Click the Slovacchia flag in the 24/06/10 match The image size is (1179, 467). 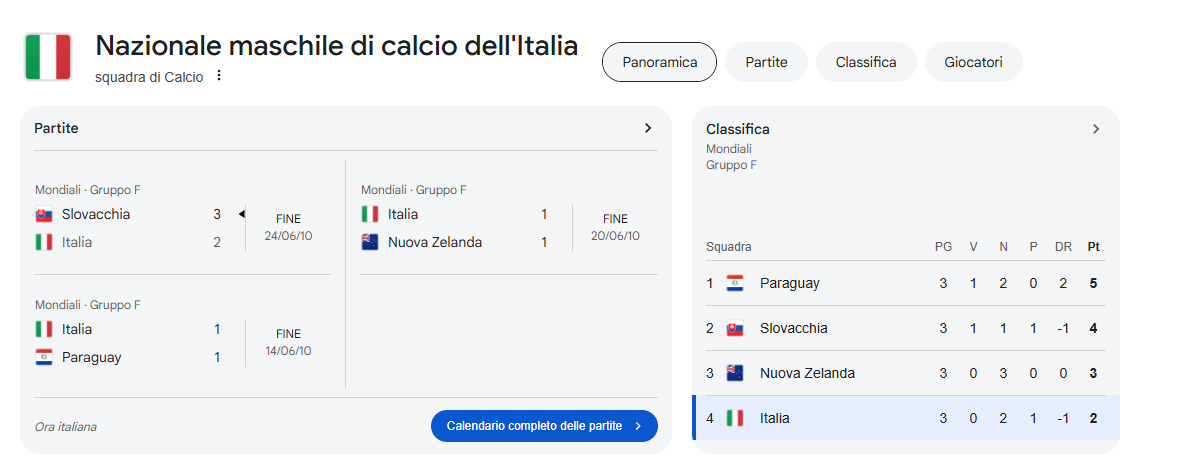pyautogui.click(x=44, y=214)
